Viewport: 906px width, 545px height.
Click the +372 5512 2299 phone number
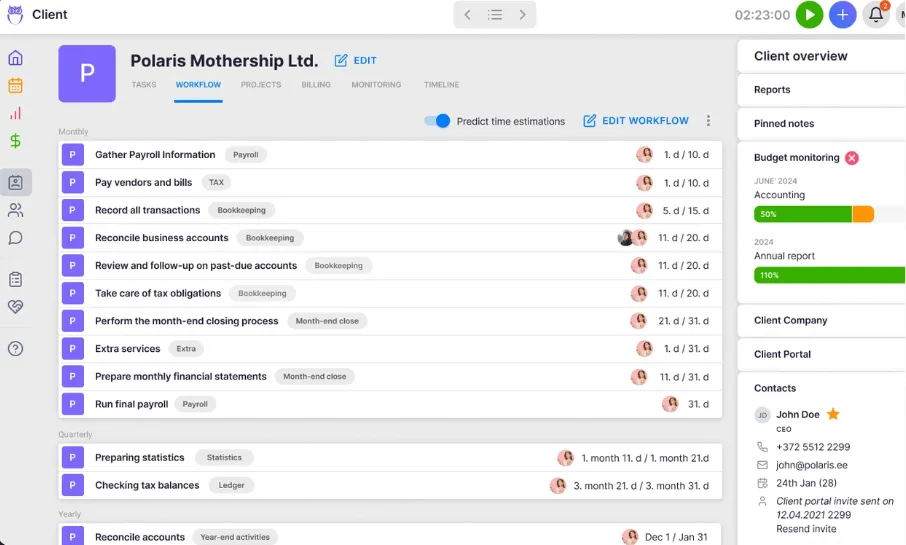pos(813,447)
